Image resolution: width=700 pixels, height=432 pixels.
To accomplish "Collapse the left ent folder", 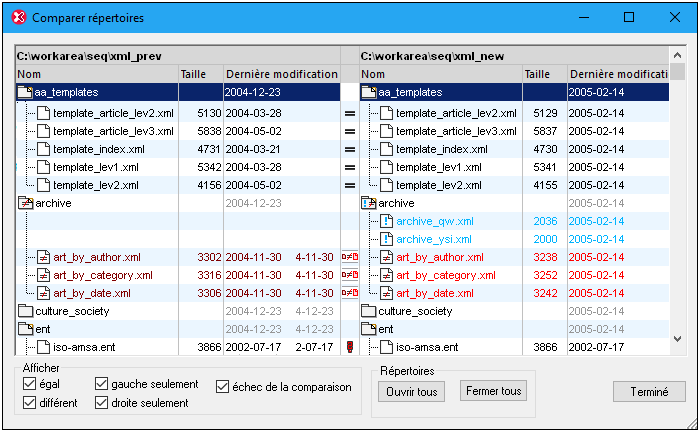I will click(x=26, y=329).
